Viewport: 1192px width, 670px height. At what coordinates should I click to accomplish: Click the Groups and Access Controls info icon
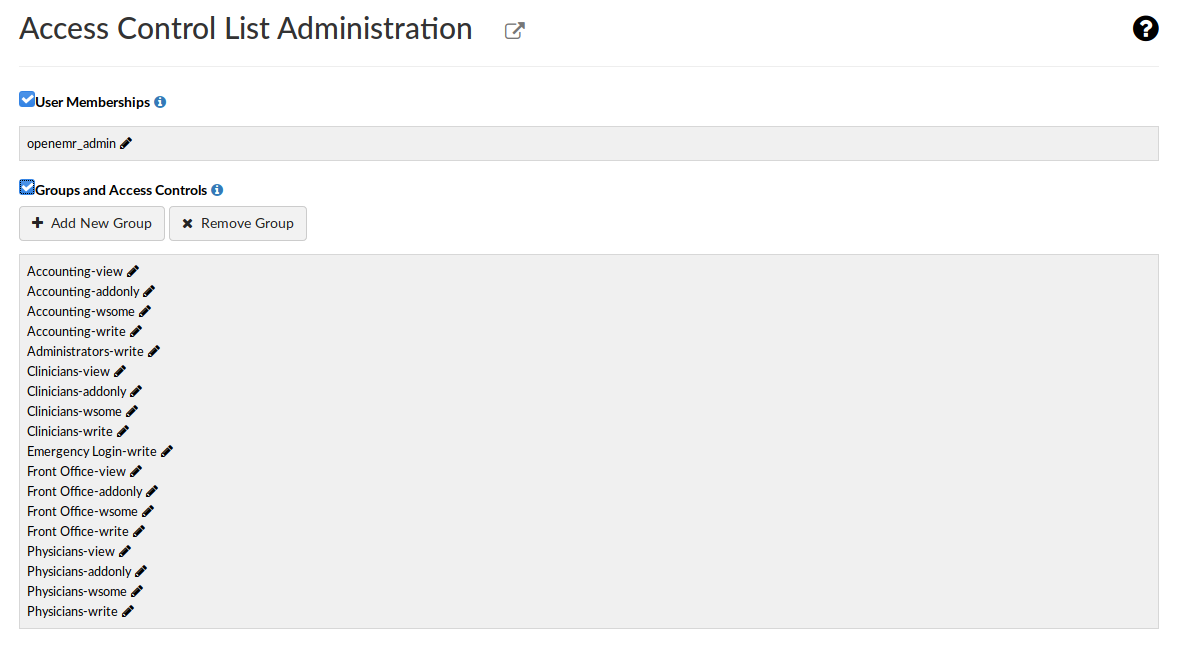tap(217, 190)
